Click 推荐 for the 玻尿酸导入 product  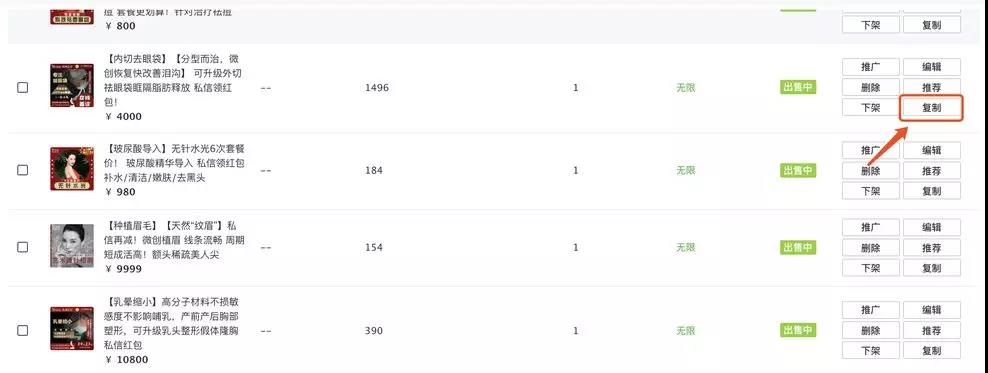(931, 171)
